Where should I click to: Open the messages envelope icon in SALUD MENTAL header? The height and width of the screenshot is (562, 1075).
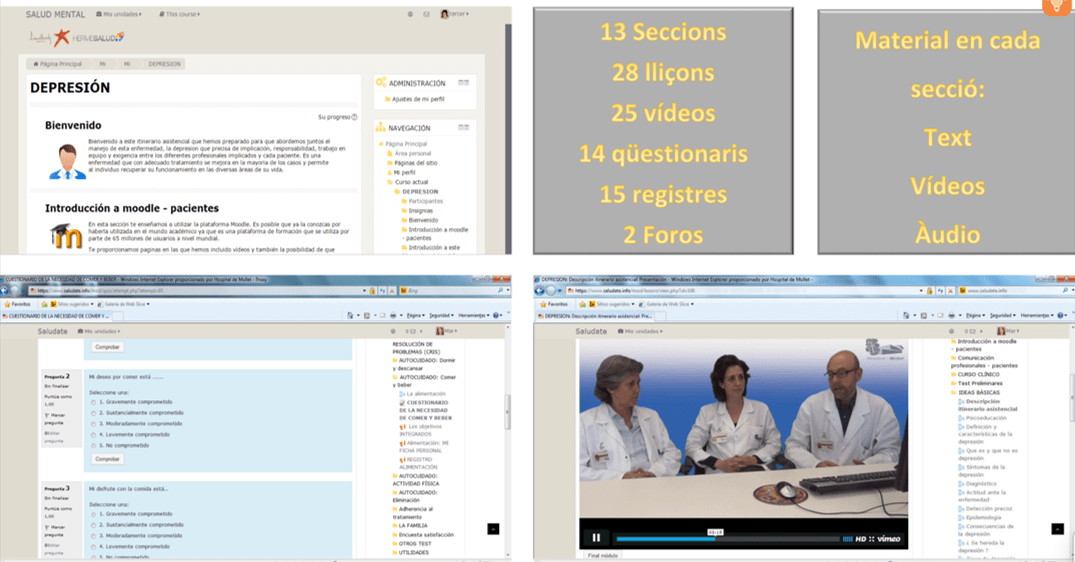pos(426,14)
